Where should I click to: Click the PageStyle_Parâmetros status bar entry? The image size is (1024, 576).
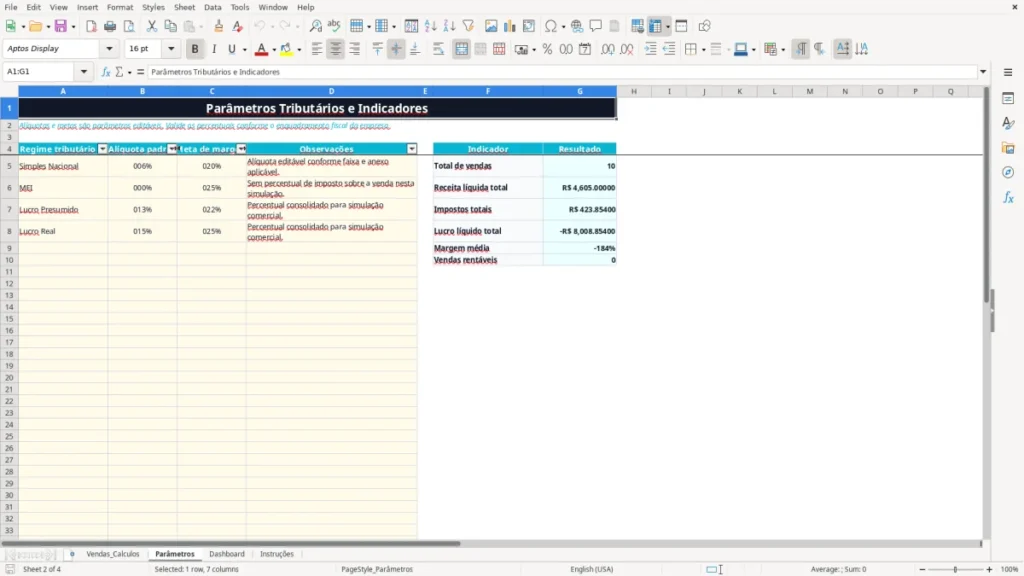[x=377, y=569]
